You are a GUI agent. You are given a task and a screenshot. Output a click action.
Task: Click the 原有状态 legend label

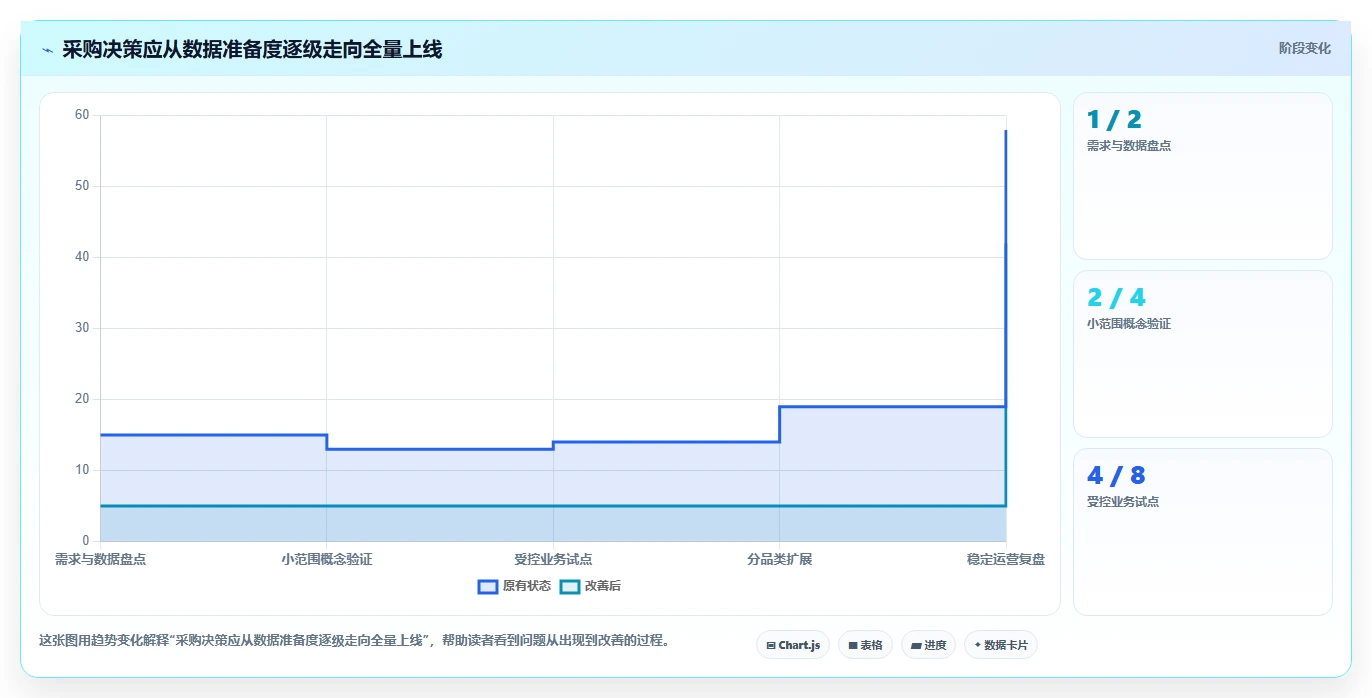point(527,586)
